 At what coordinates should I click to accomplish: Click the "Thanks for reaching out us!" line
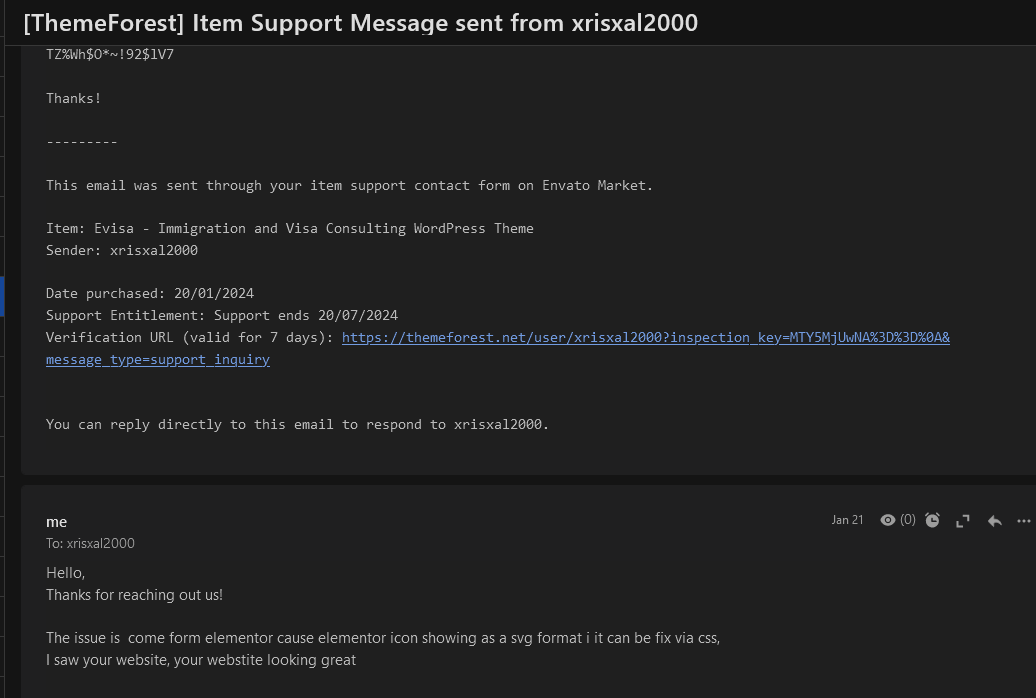tap(135, 595)
